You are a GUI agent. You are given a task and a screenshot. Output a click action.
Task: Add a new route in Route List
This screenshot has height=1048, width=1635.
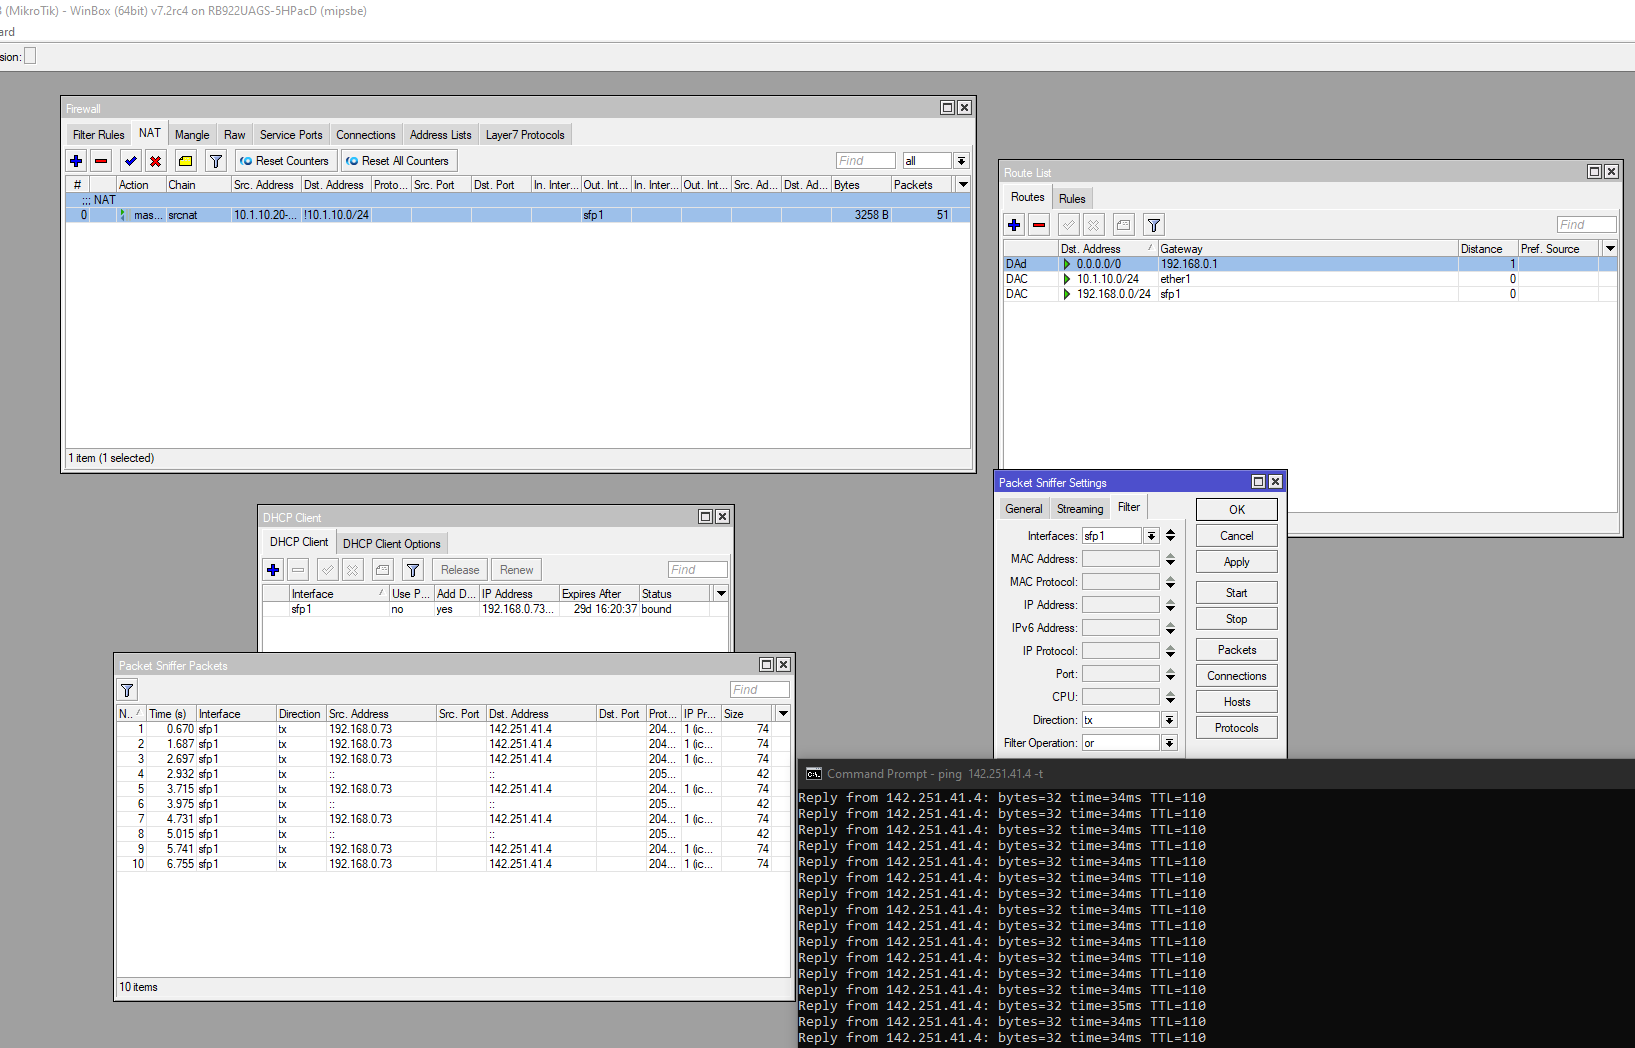[1014, 225]
